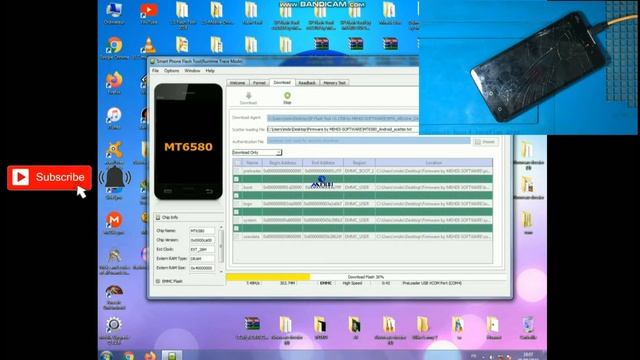Screen dimensions: 640x360
Task: Click the Flash Tool taskbar button
Action: coord(172,356)
